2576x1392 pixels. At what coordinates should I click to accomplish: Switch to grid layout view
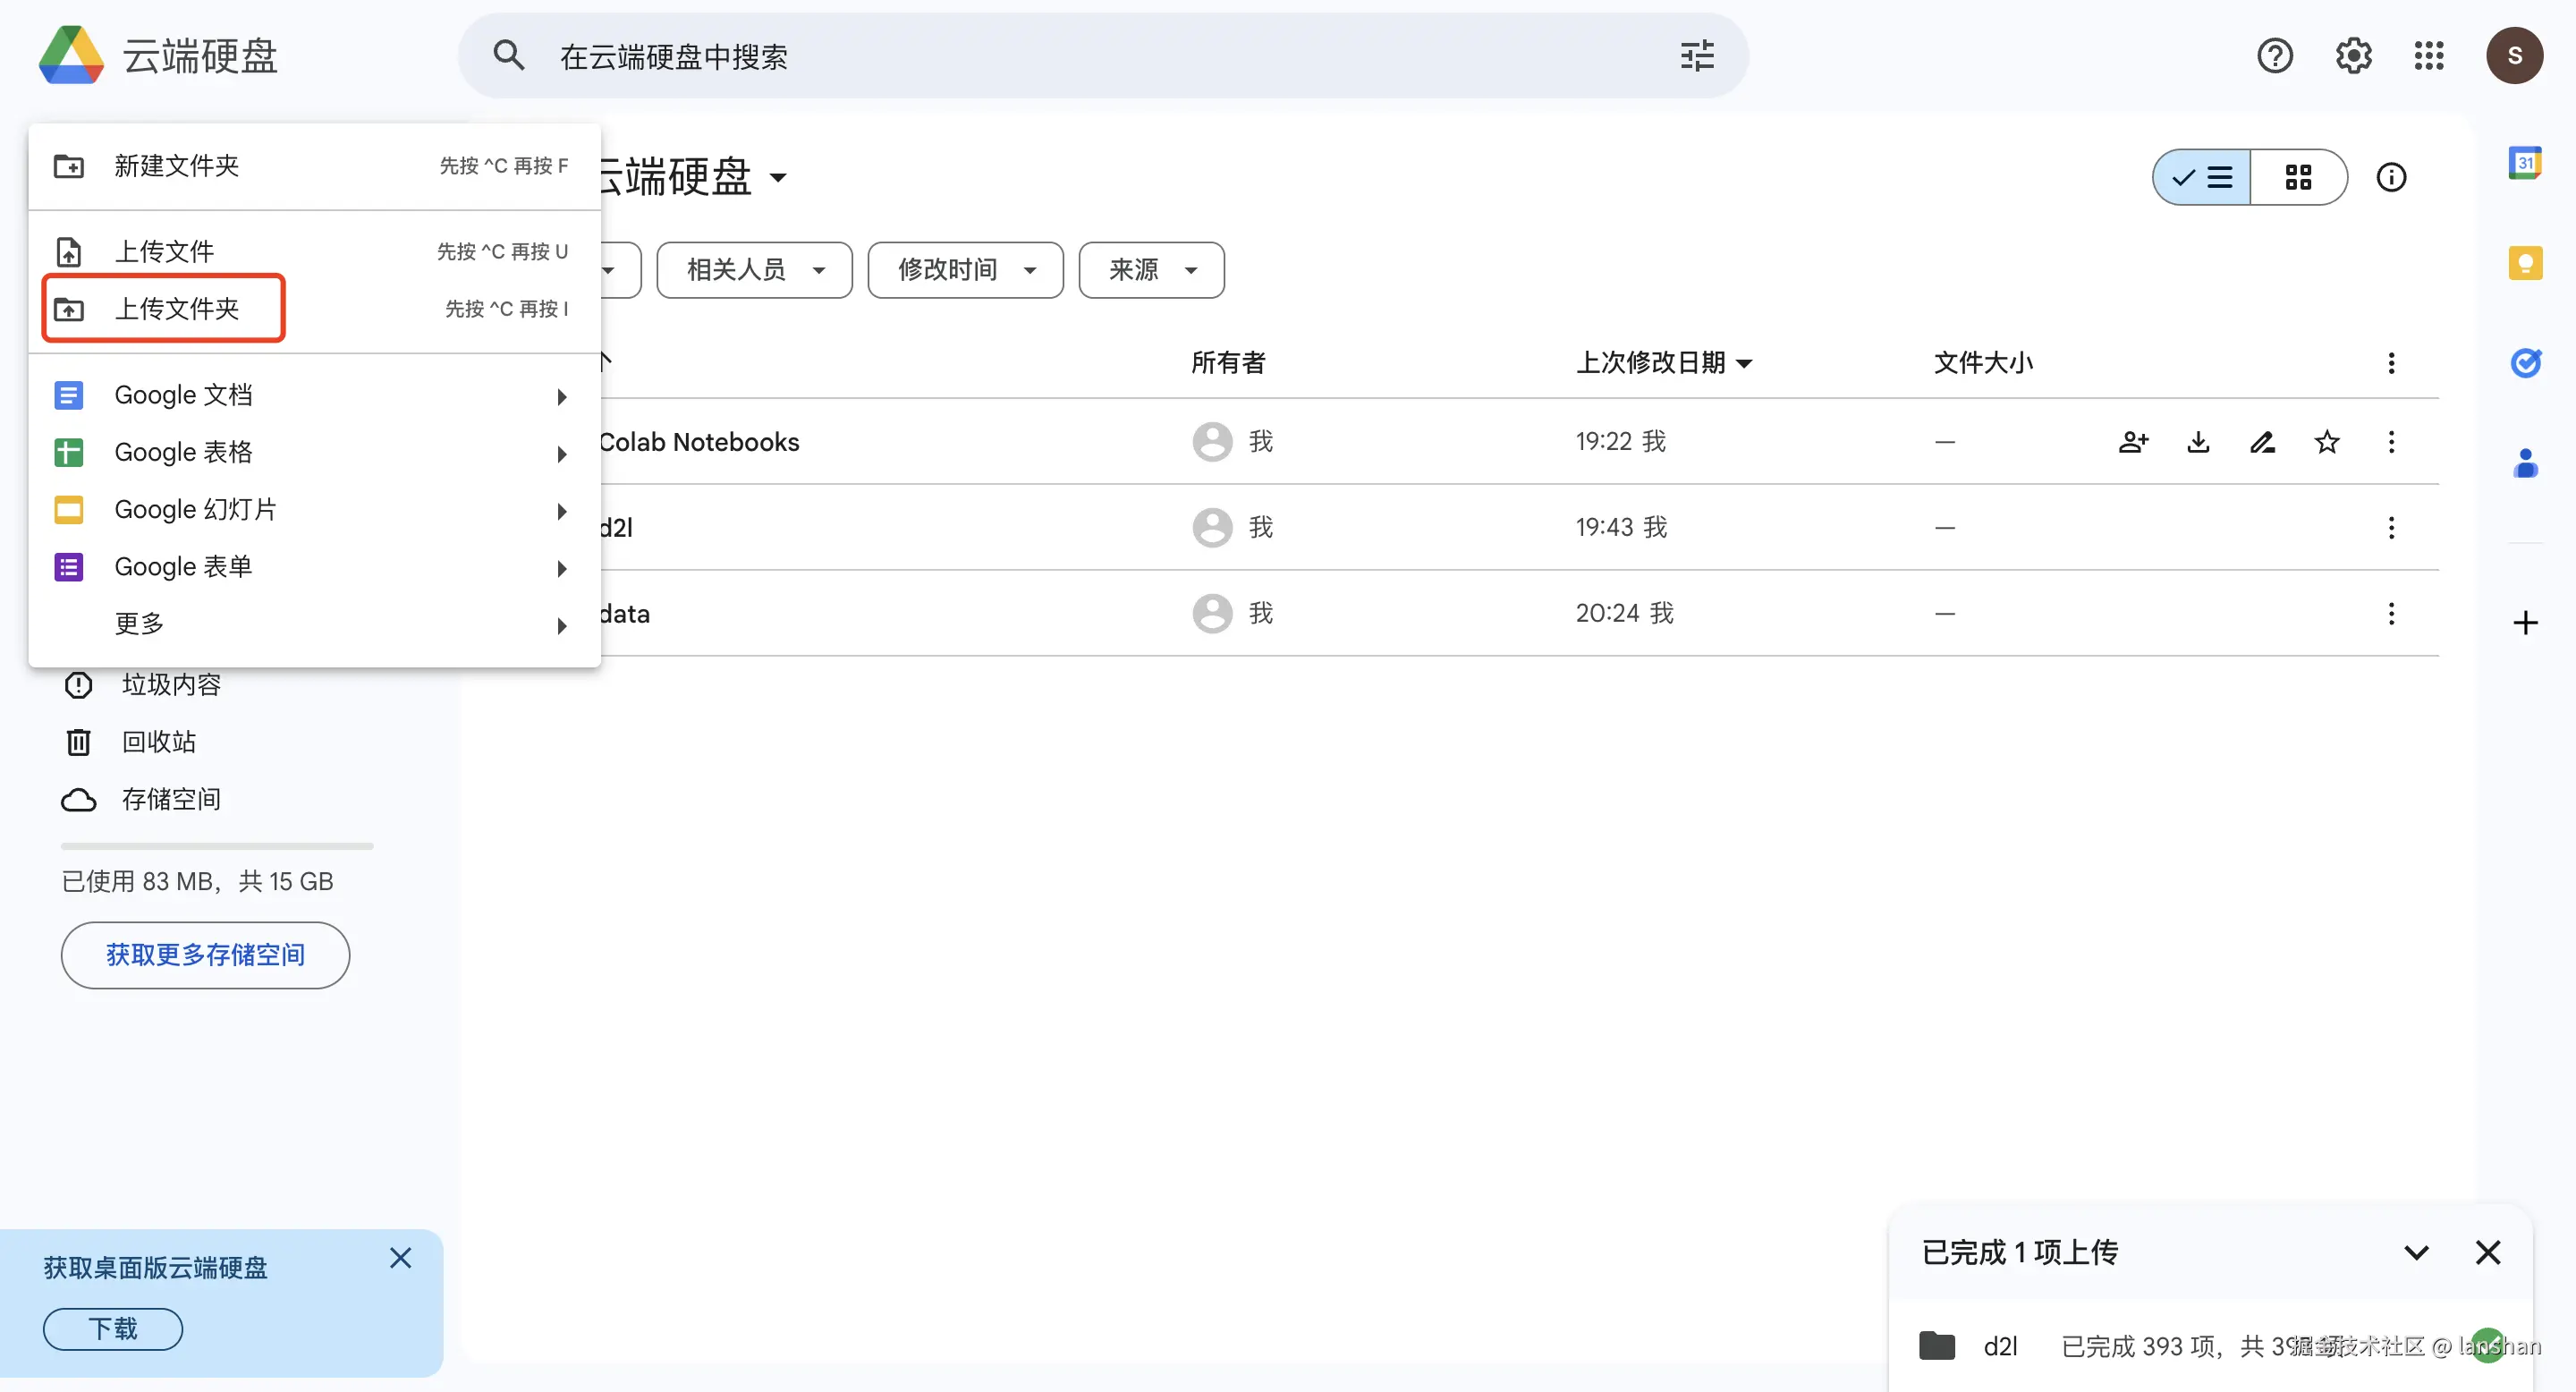pyautogui.click(x=2298, y=178)
